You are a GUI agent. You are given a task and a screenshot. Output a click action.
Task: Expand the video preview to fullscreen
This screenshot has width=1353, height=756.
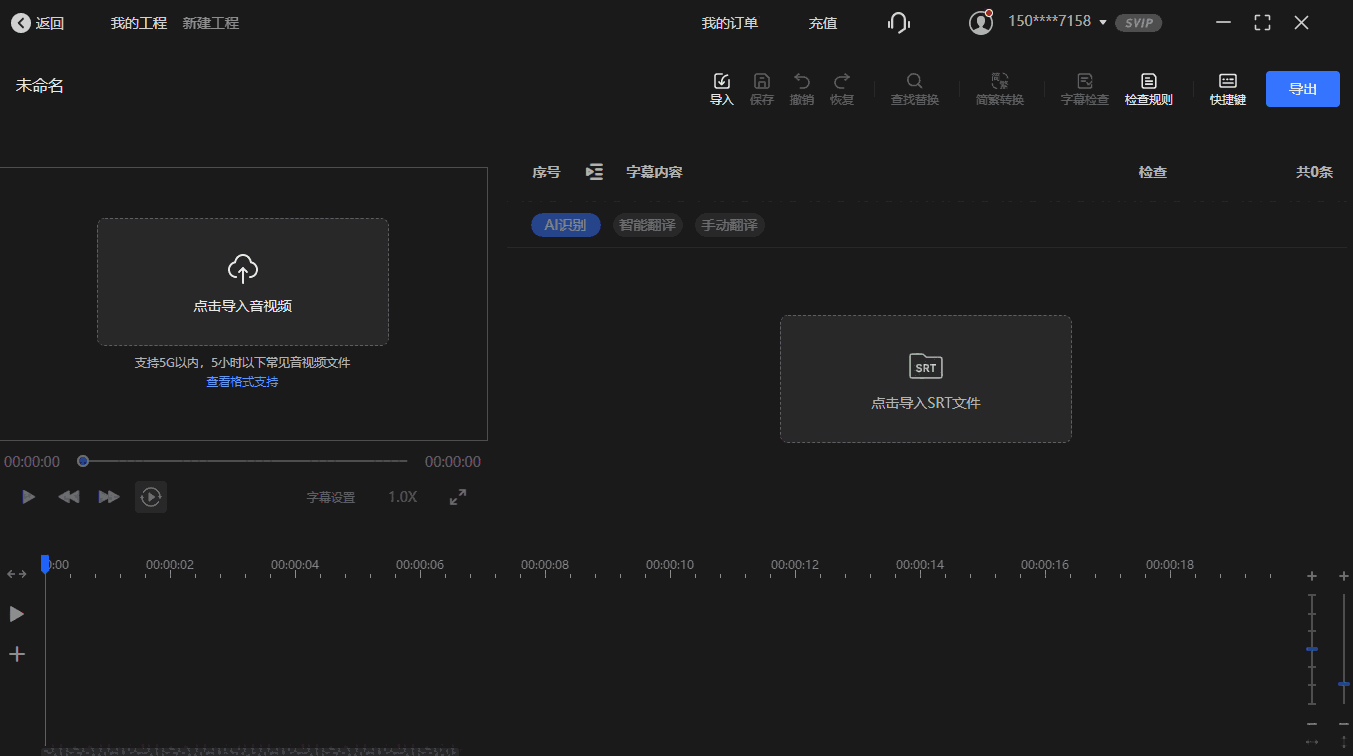click(458, 497)
